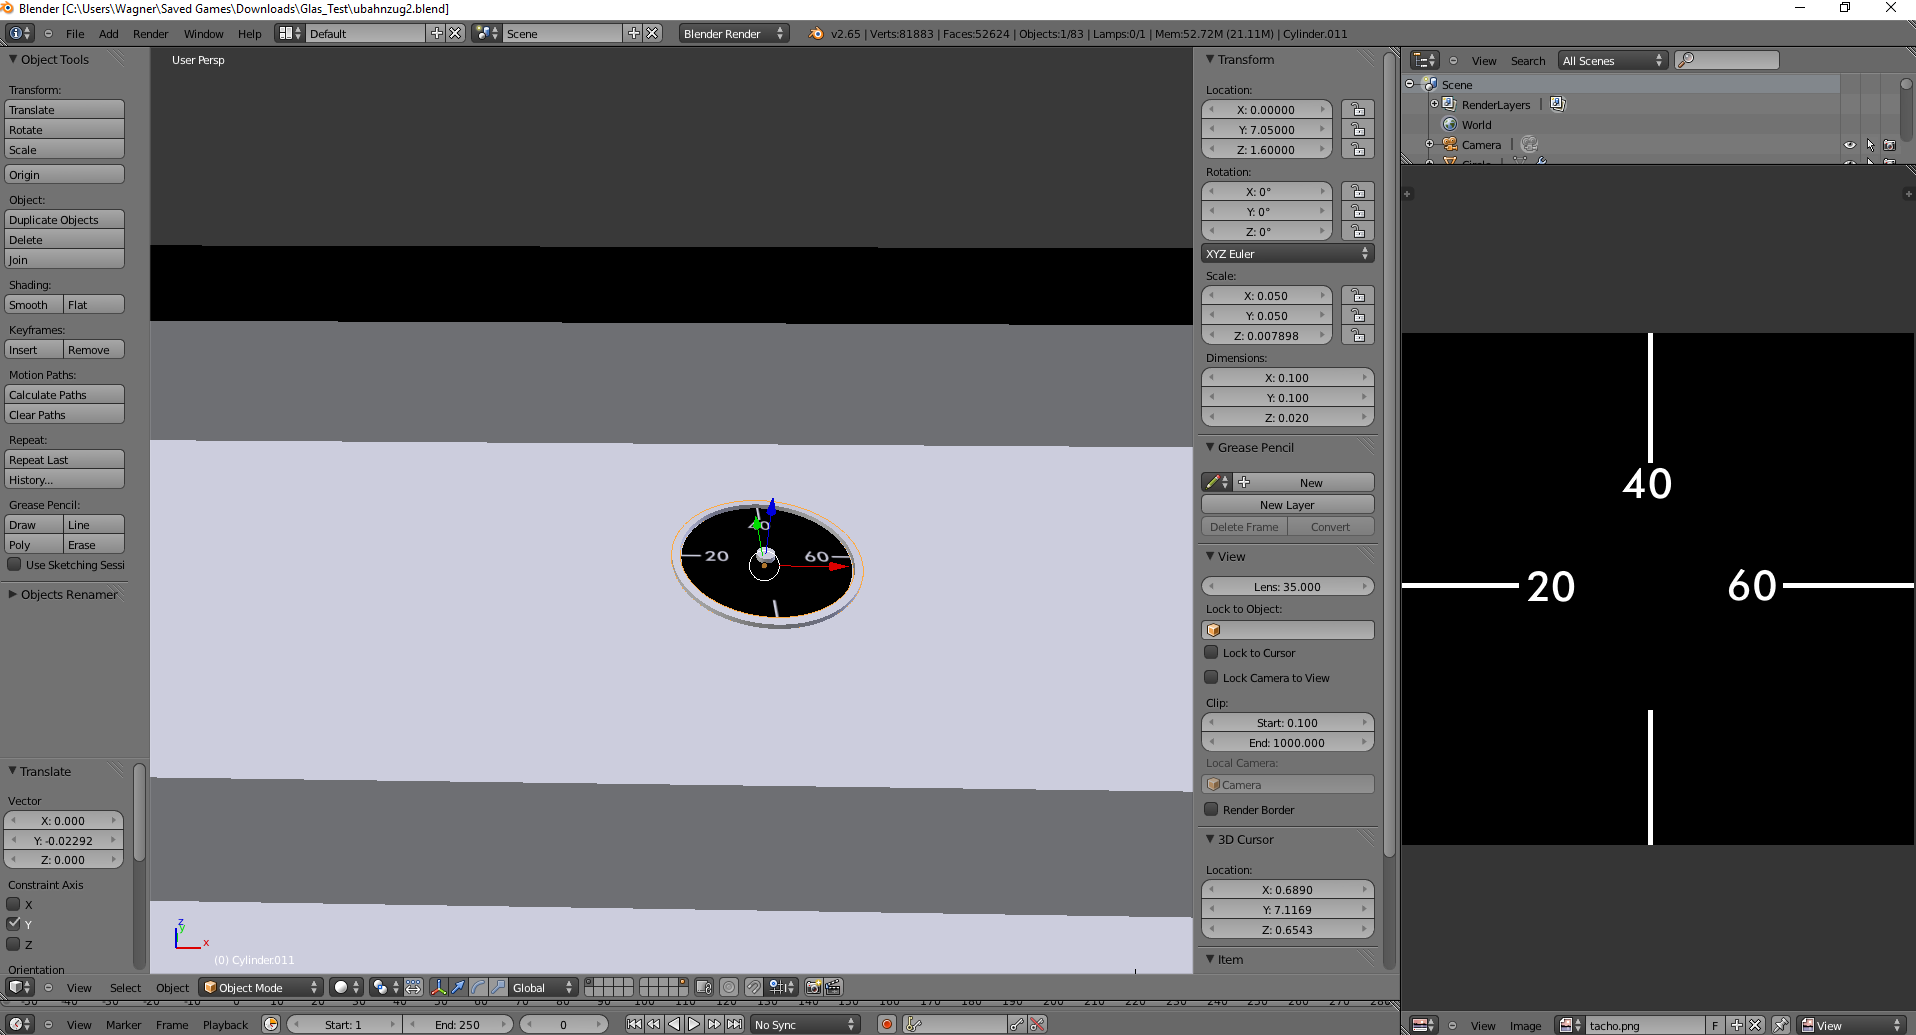The image size is (1916, 1035).
Task: Toggle Camera visibility eye in outliner
Action: tap(1849, 145)
